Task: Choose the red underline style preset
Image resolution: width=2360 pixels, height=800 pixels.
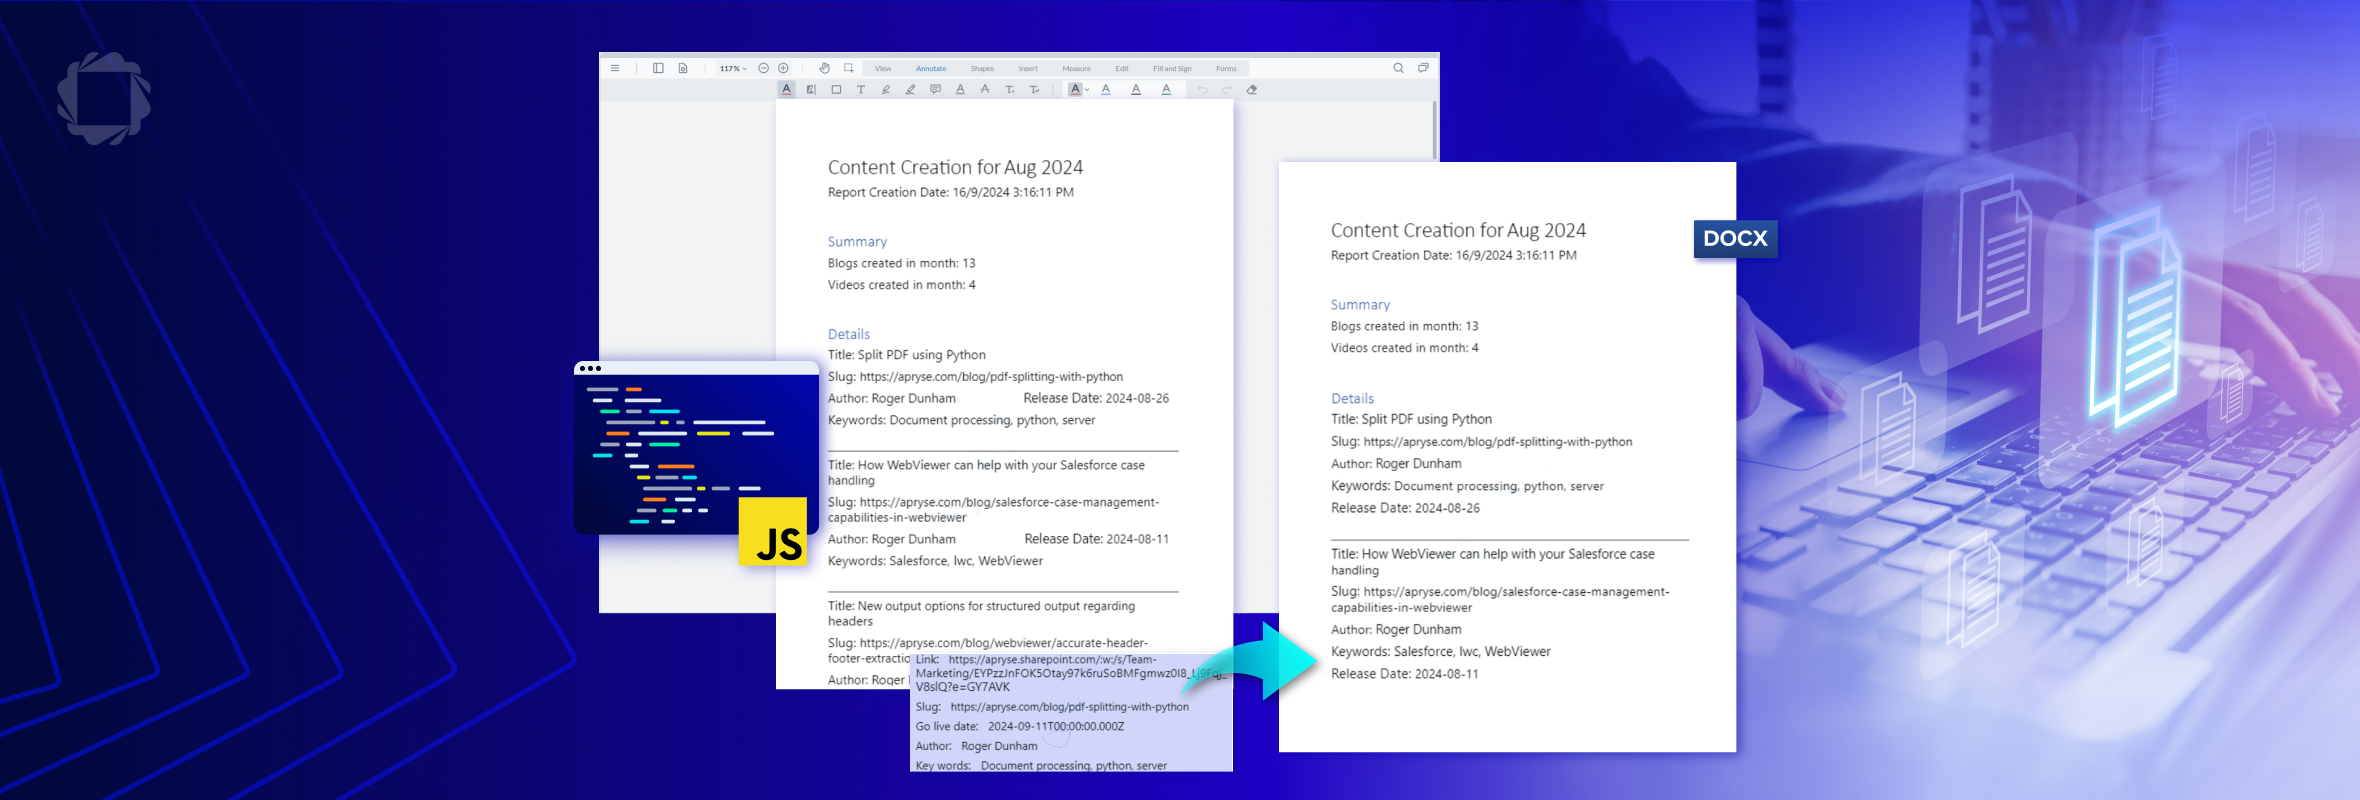Action: [x=1075, y=89]
